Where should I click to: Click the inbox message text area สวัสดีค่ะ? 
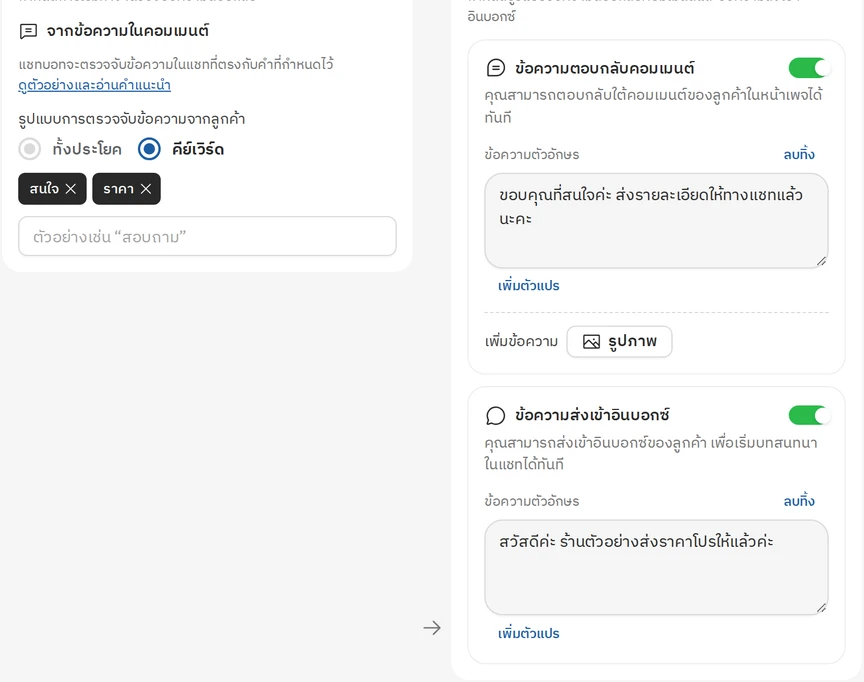656,567
